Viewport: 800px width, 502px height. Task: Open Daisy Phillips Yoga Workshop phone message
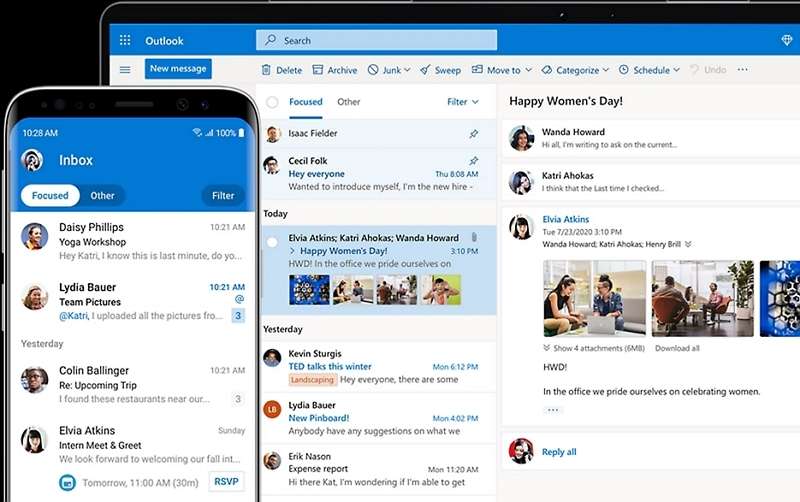133,241
